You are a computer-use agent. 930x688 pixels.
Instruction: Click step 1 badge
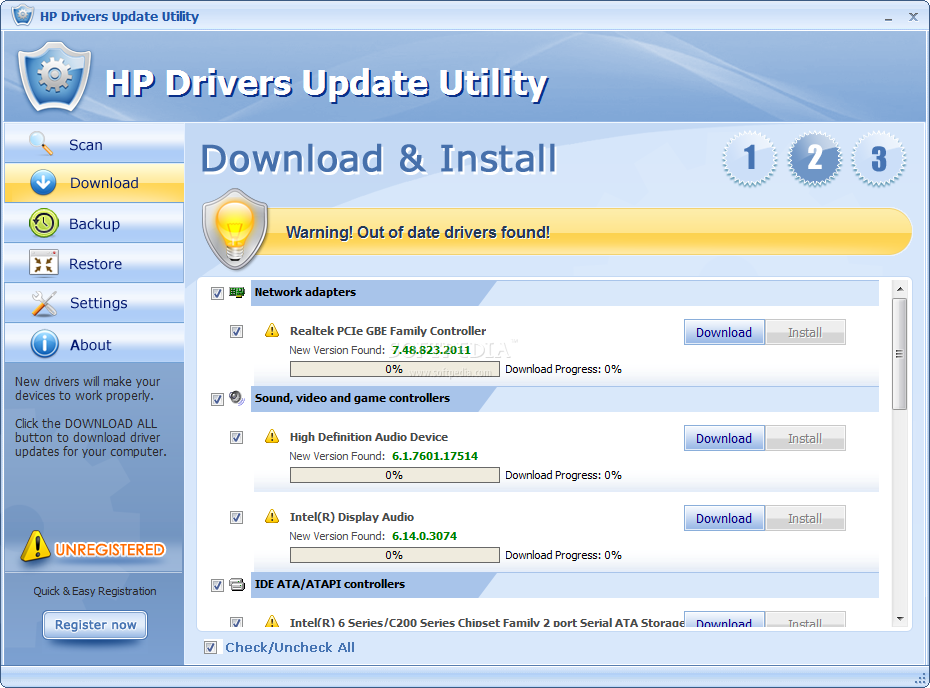pyautogui.click(x=750, y=158)
